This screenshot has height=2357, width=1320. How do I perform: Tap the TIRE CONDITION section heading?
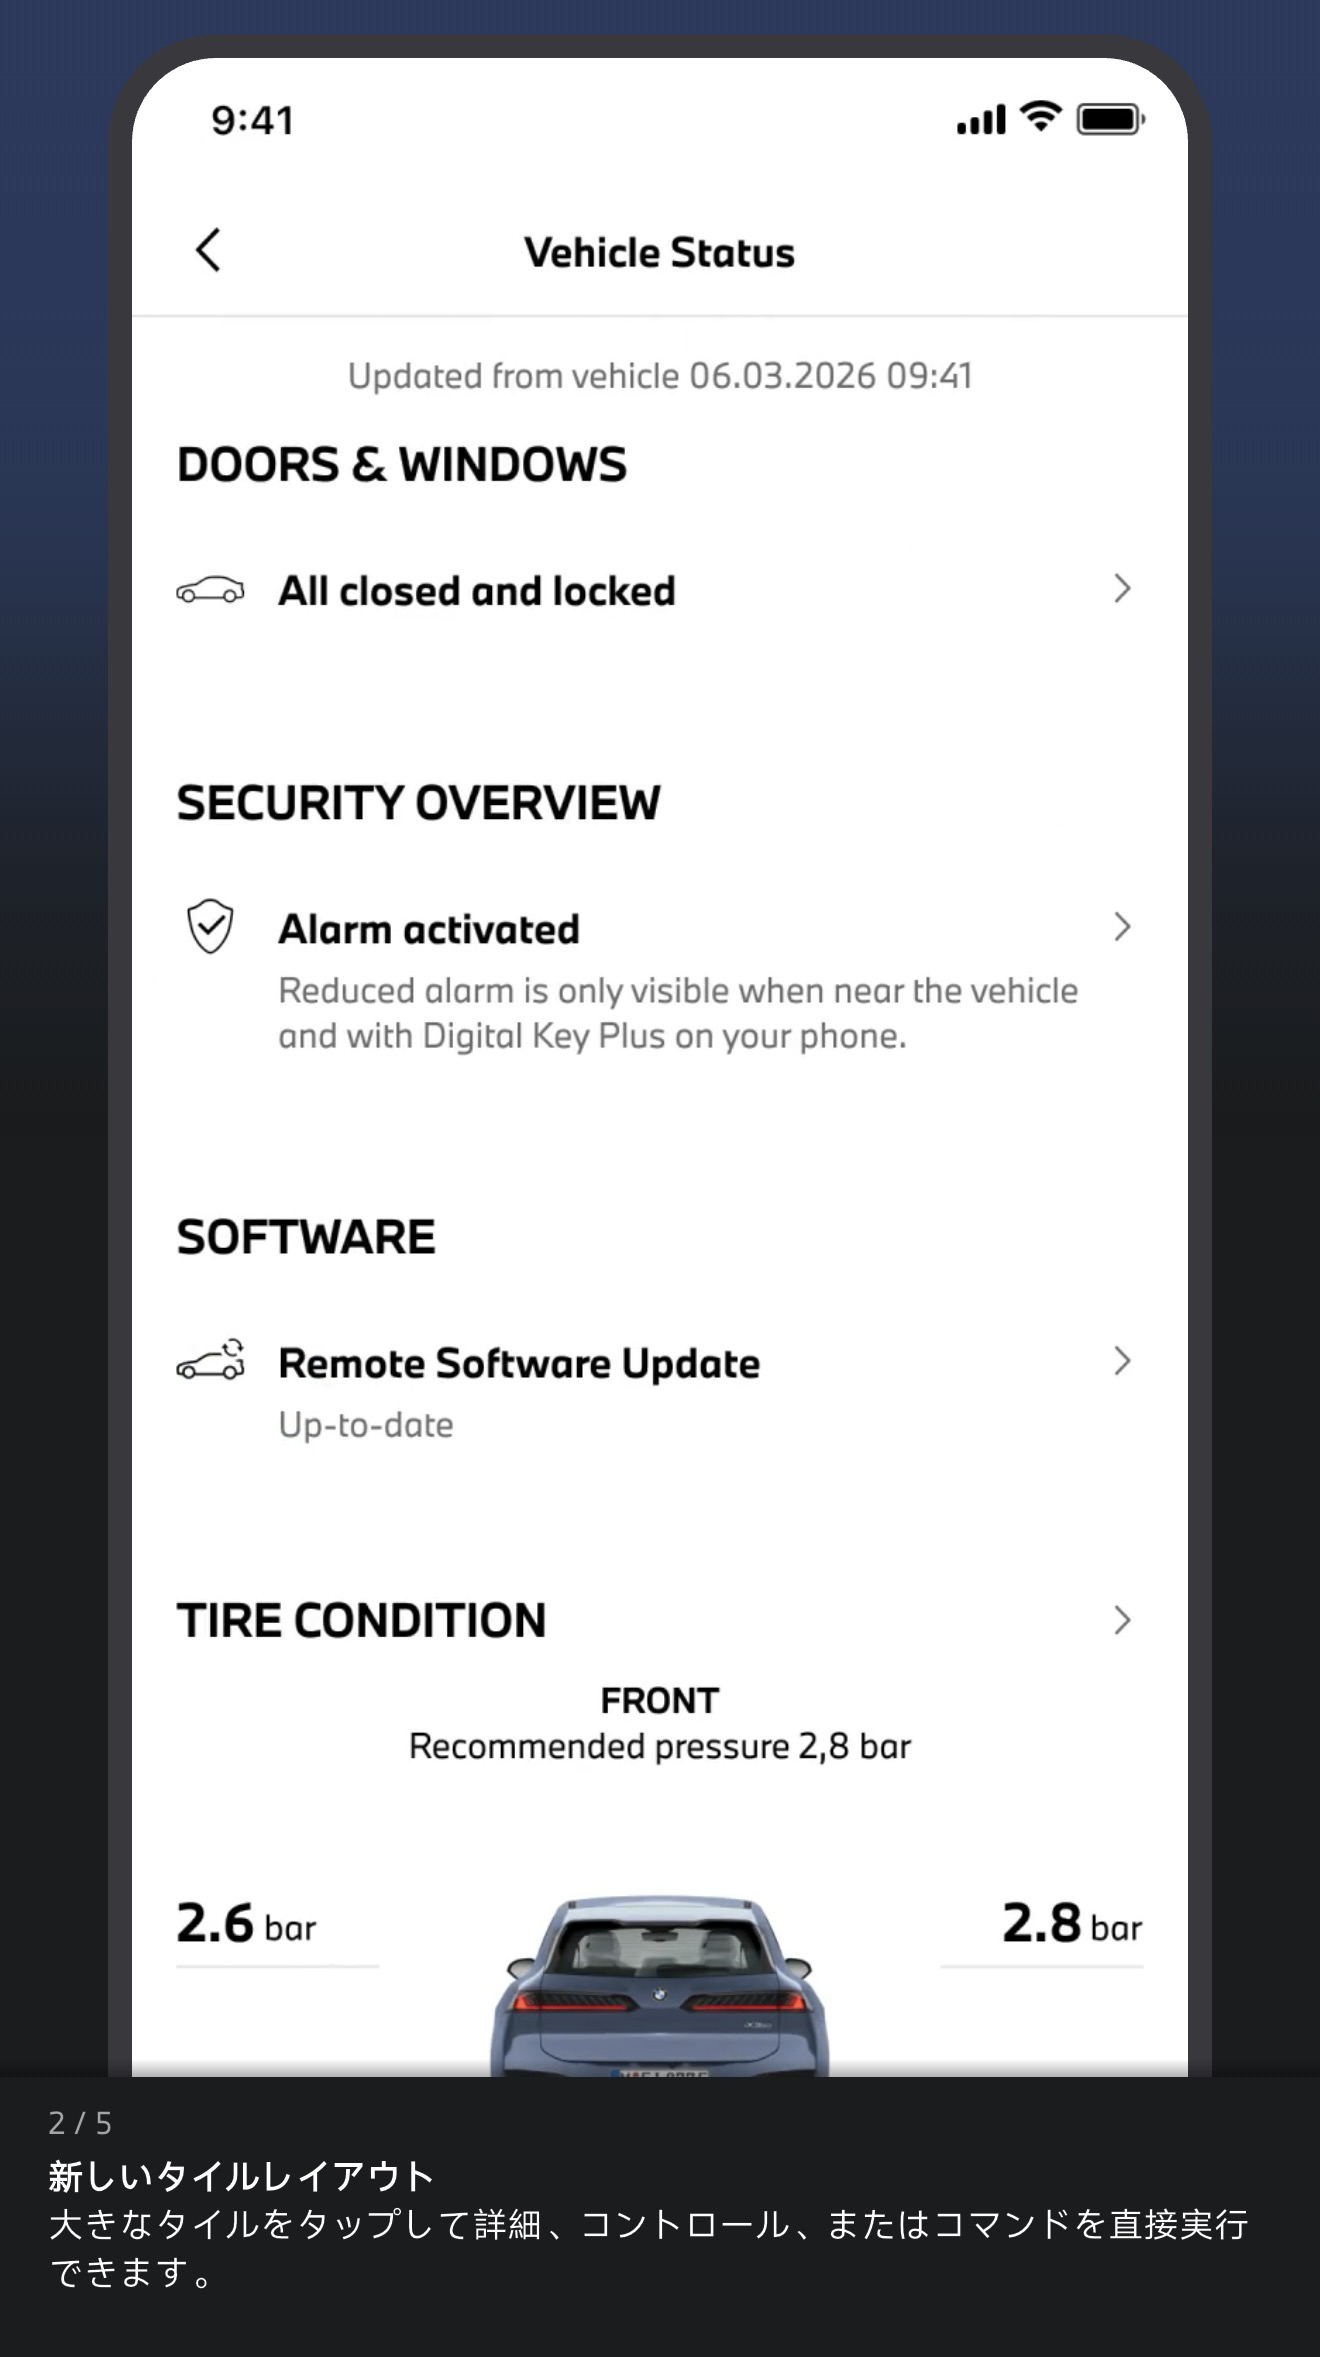tap(361, 1620)
